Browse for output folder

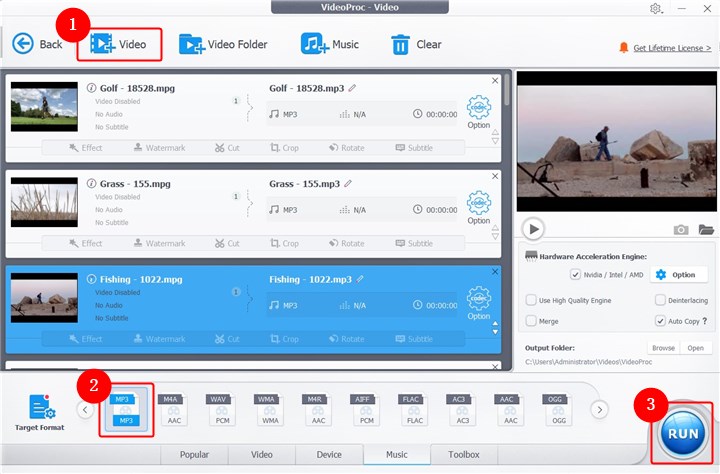click(664, 348)
